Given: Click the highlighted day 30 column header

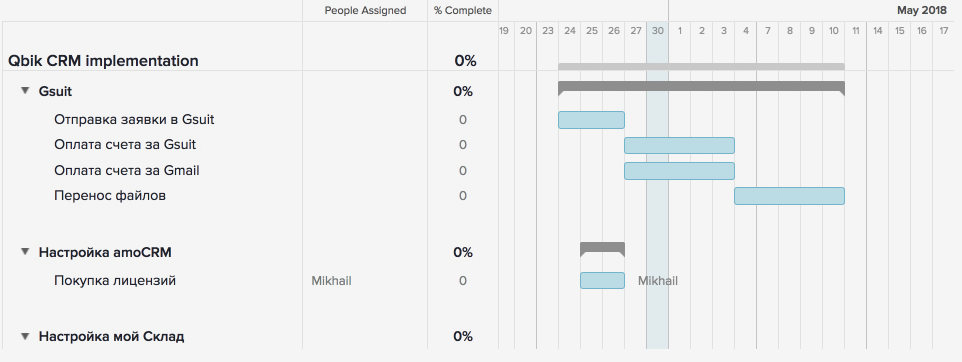Looking at the screenshot, I should pyautogui.click(x=657, y=31).
